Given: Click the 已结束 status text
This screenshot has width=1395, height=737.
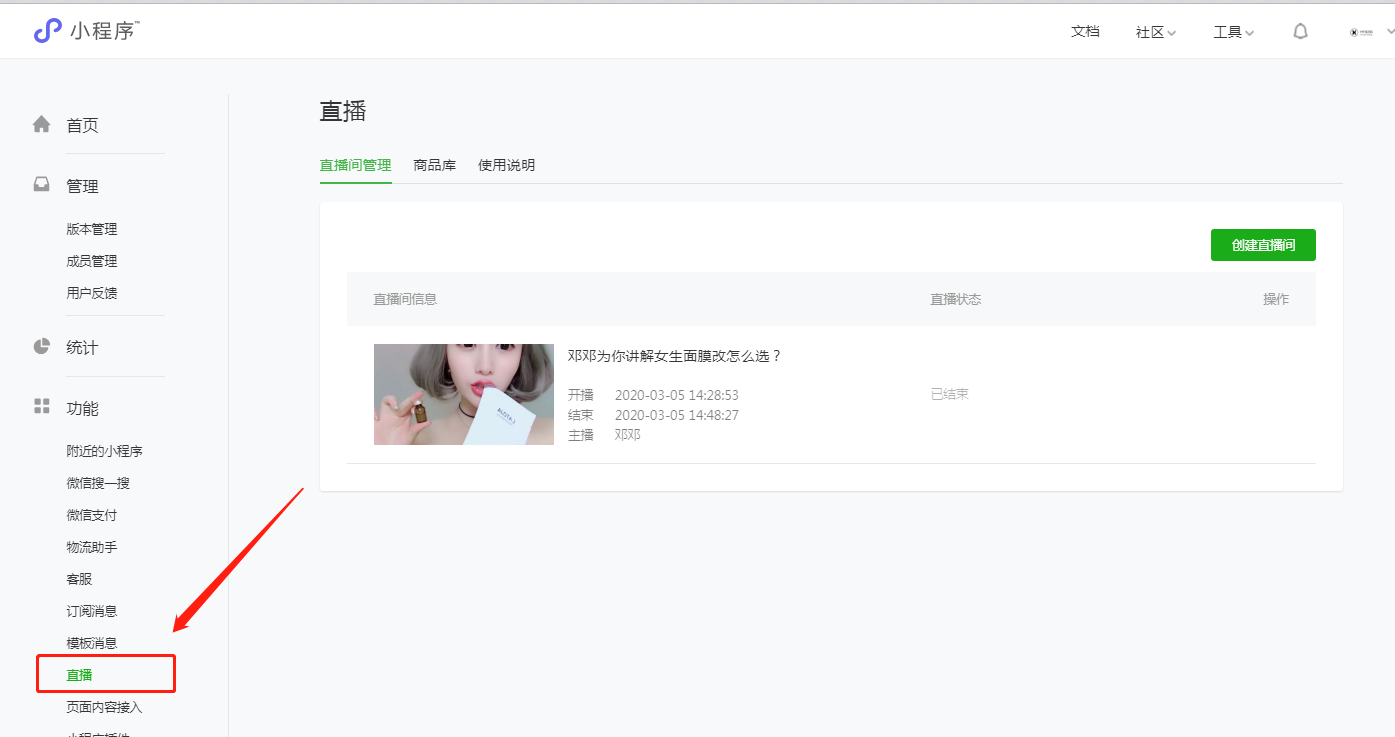Looking at the screenshot, I should tap(949, 394).
